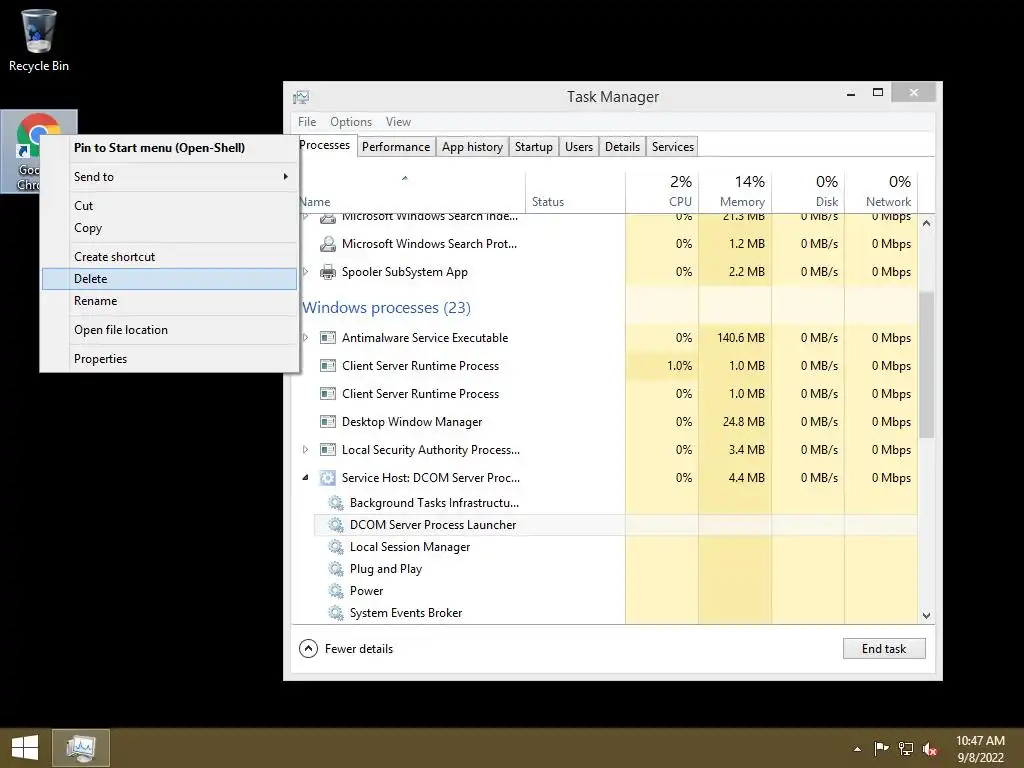
Task: Switch to the Performance tab
Action: point(396,147)
